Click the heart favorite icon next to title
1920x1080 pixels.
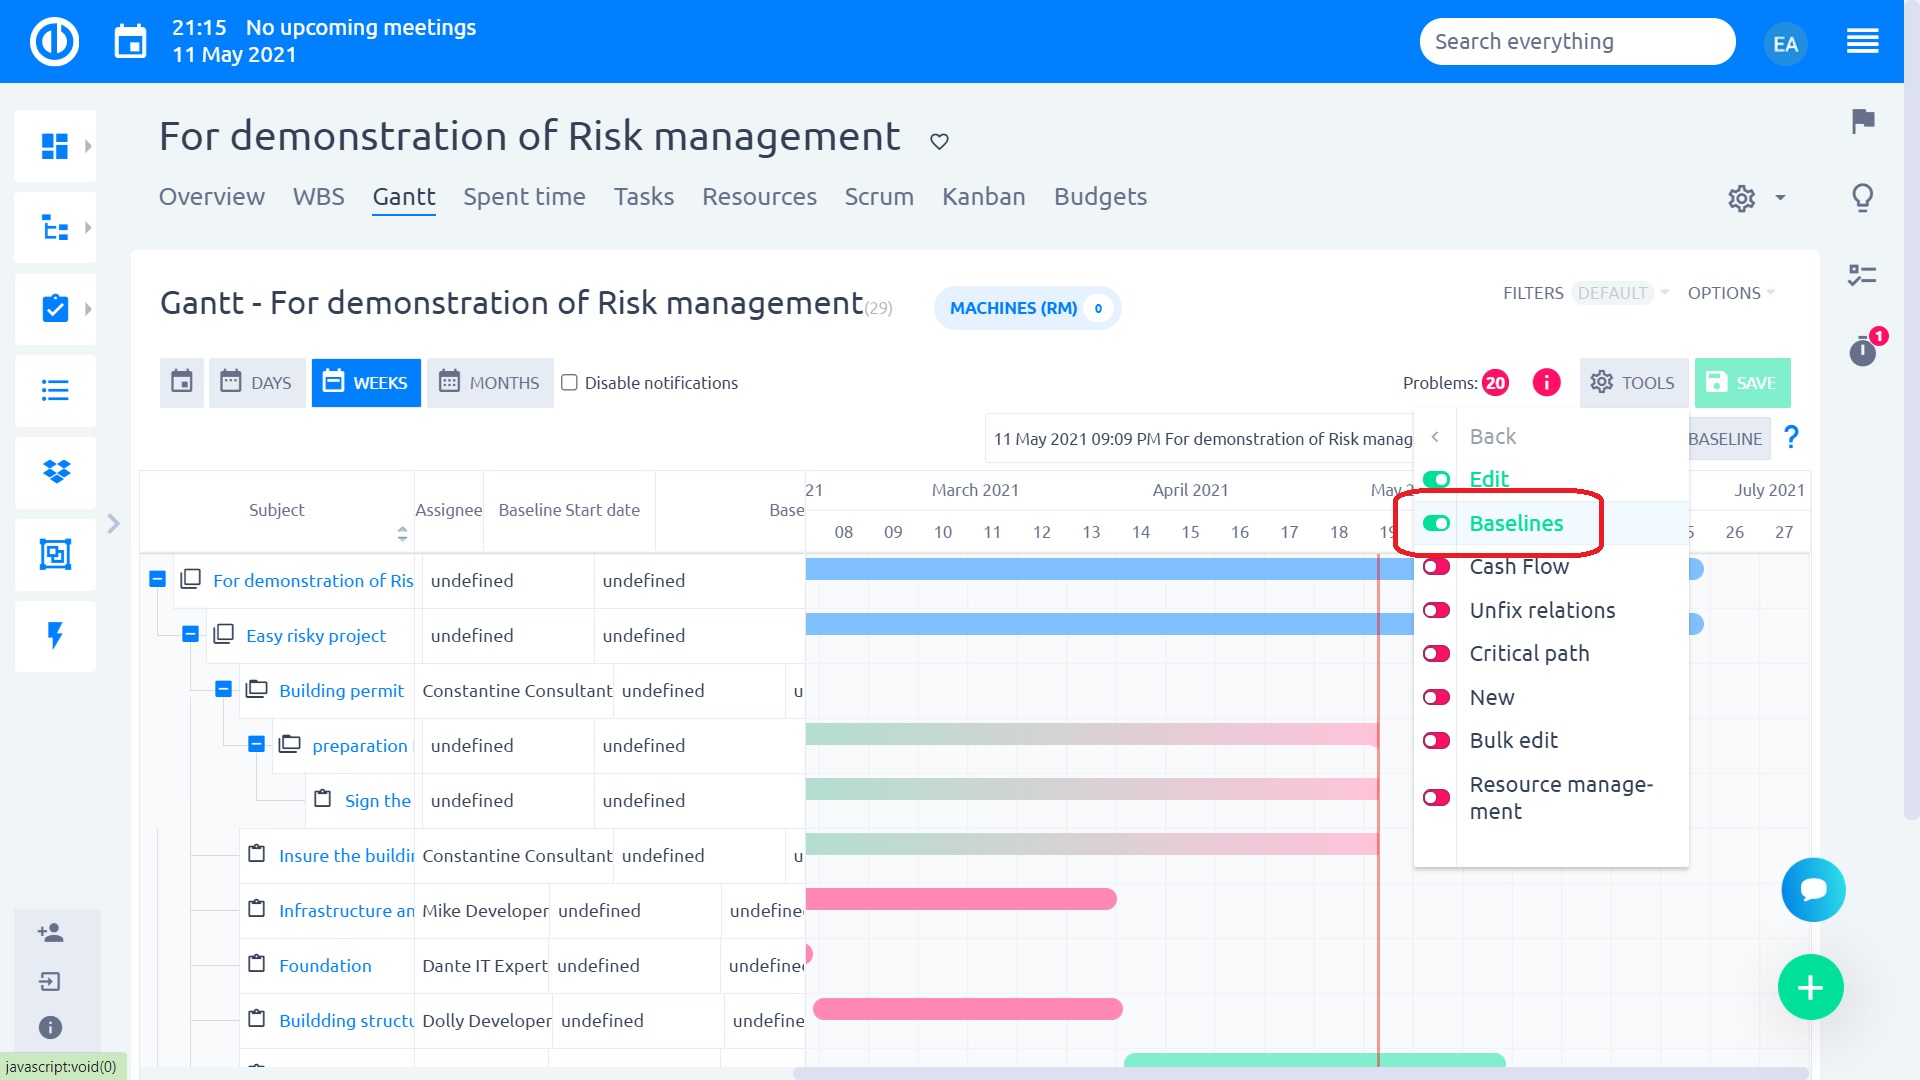coord(939,141)
